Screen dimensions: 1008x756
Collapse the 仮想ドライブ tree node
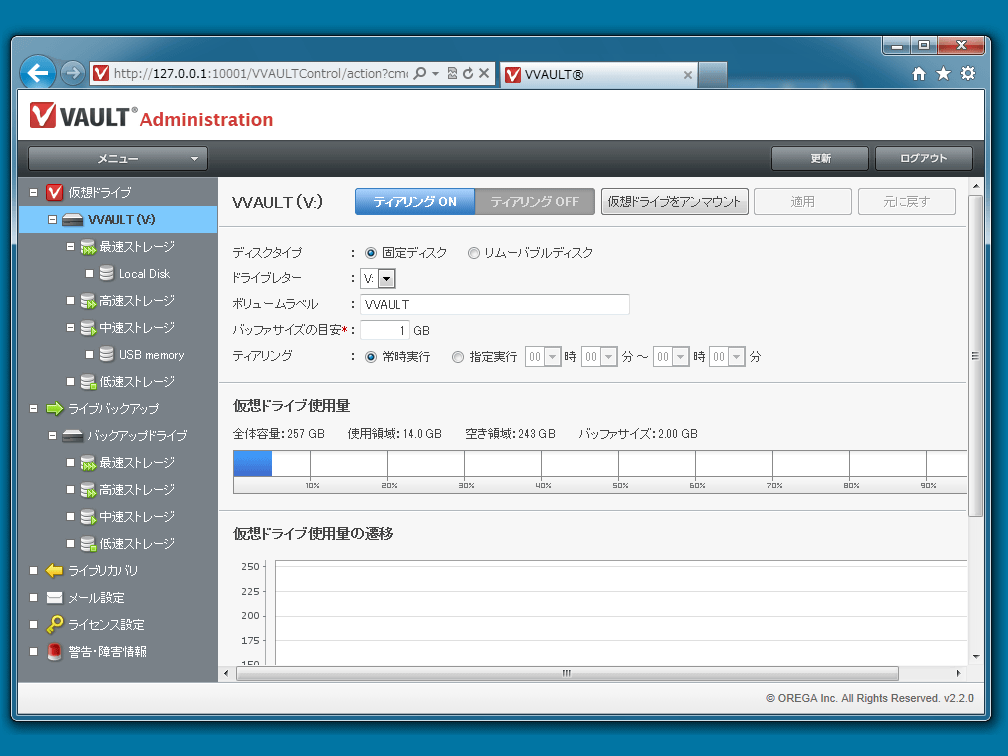[x=34, y=192]
